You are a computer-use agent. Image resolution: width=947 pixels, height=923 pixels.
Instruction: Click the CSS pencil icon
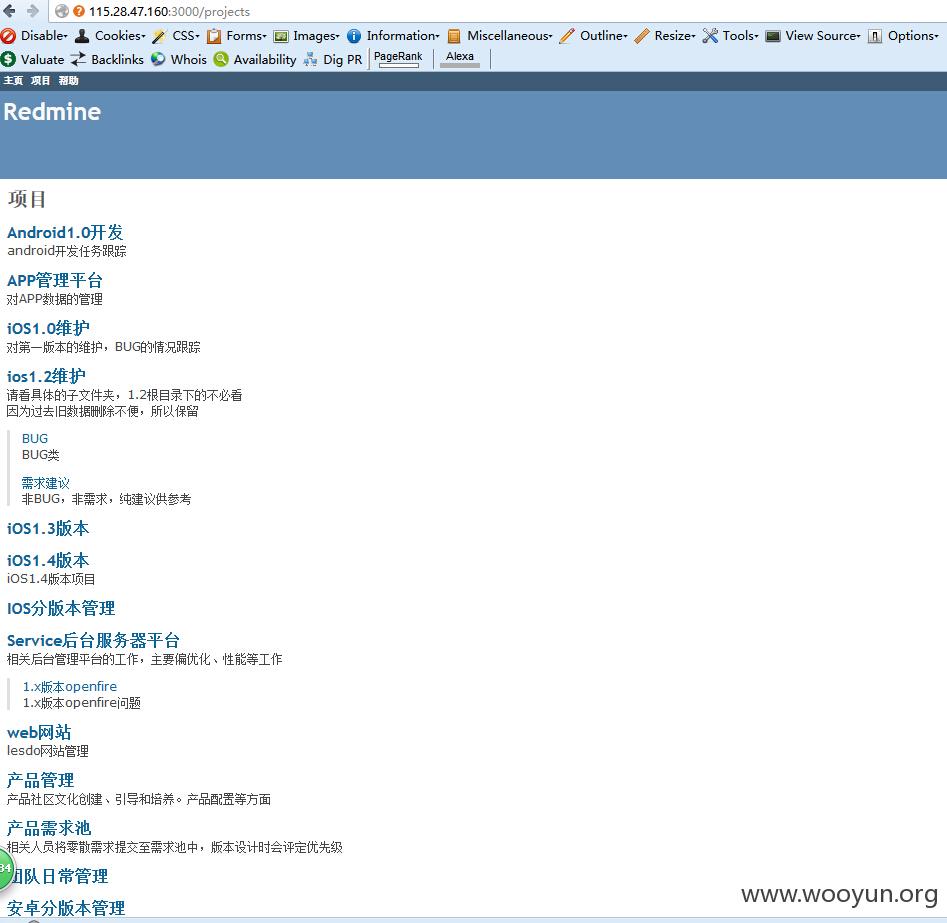click(x=159, y=36)
